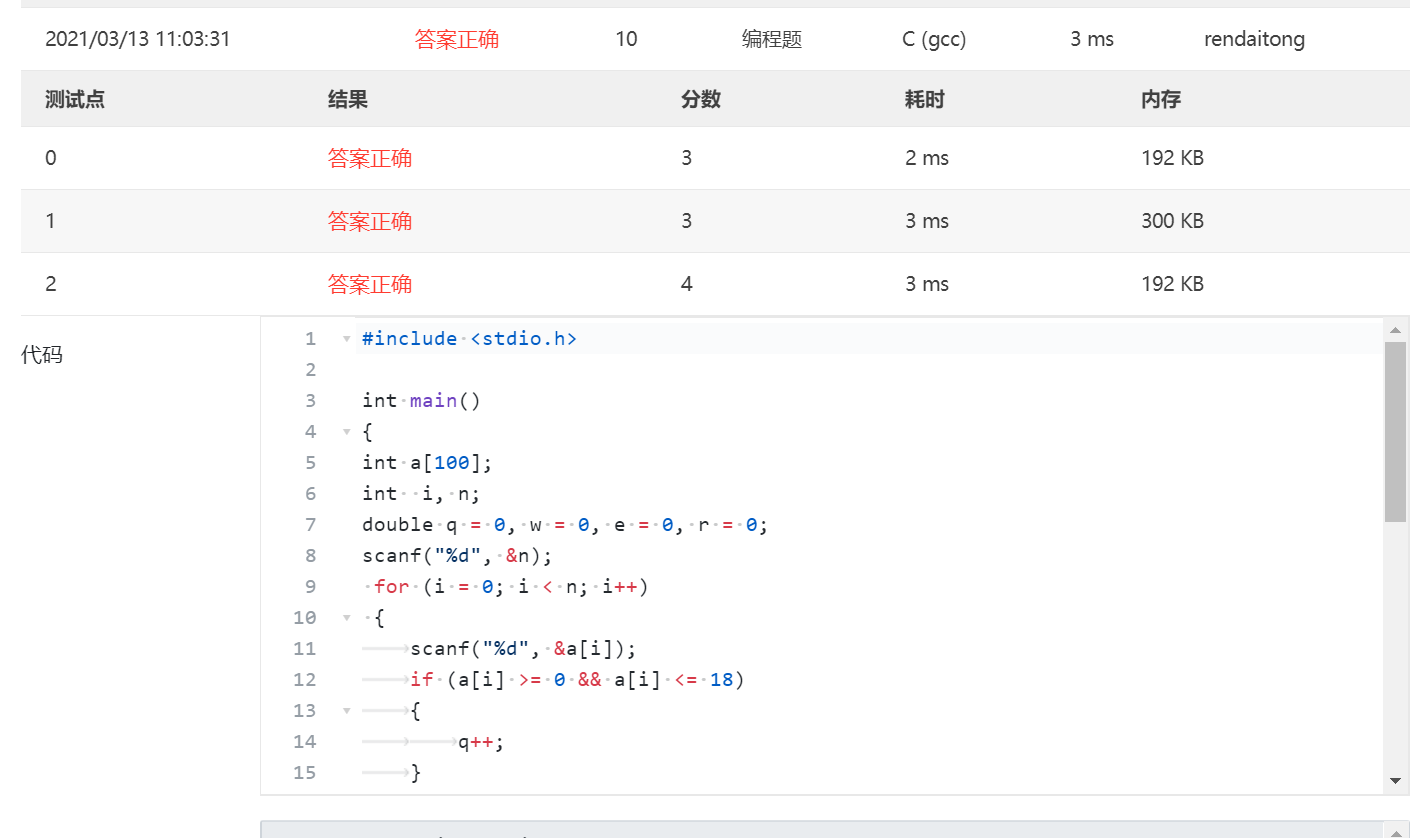Image resolution: width=1420 pixels, height=838 pixels.
Task: Click the scanf("%d", &a[i]); line
Action: [523, 649]
